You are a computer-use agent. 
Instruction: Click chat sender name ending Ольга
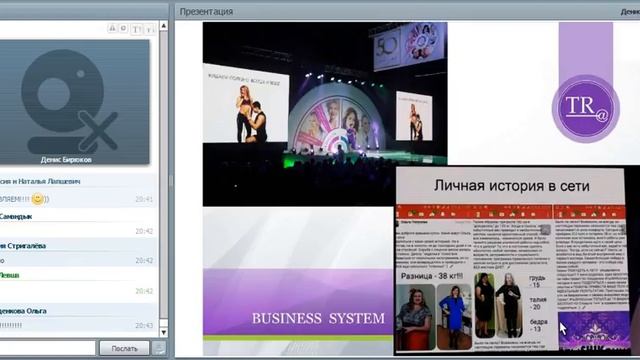23,311
